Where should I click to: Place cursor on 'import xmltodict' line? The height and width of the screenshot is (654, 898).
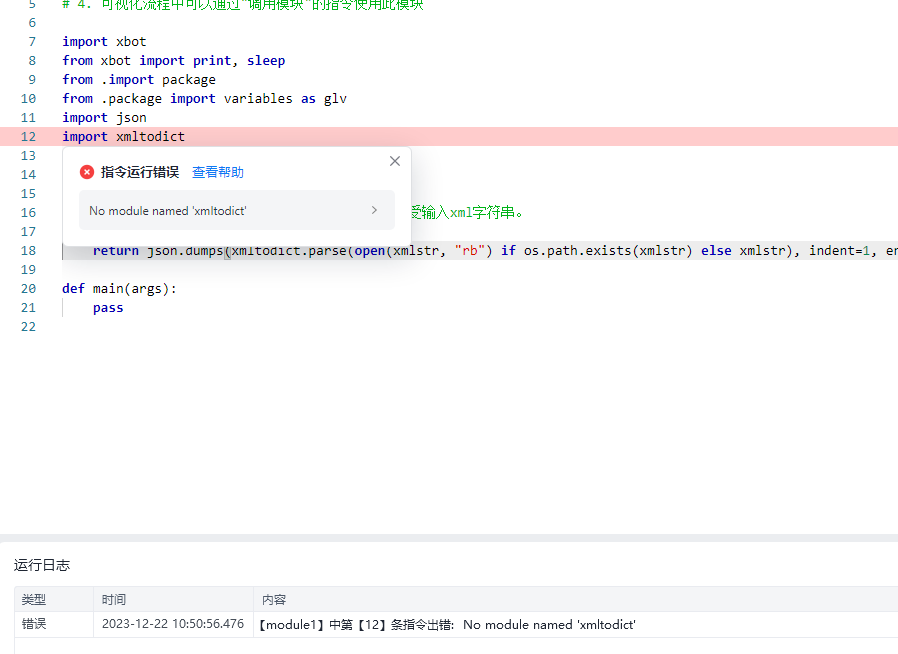pyautogui.click(x=123, y=137)
